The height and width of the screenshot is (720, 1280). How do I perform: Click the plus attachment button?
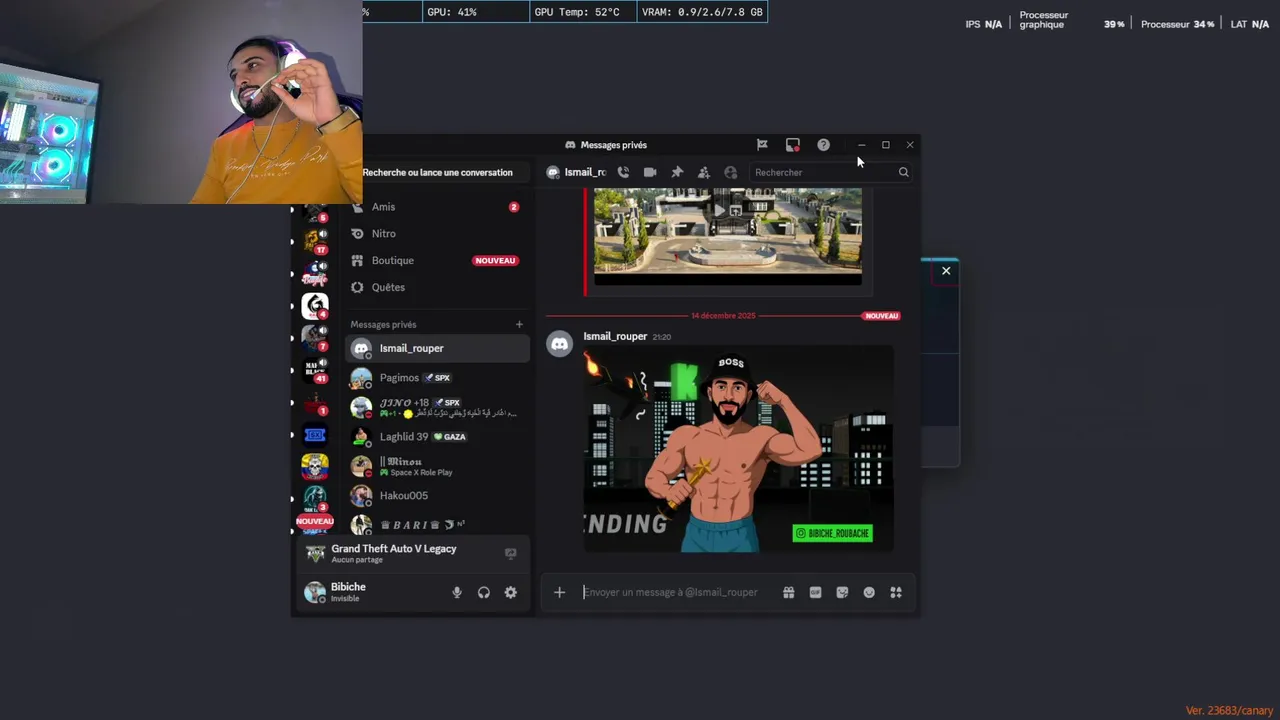coord(559,592)
